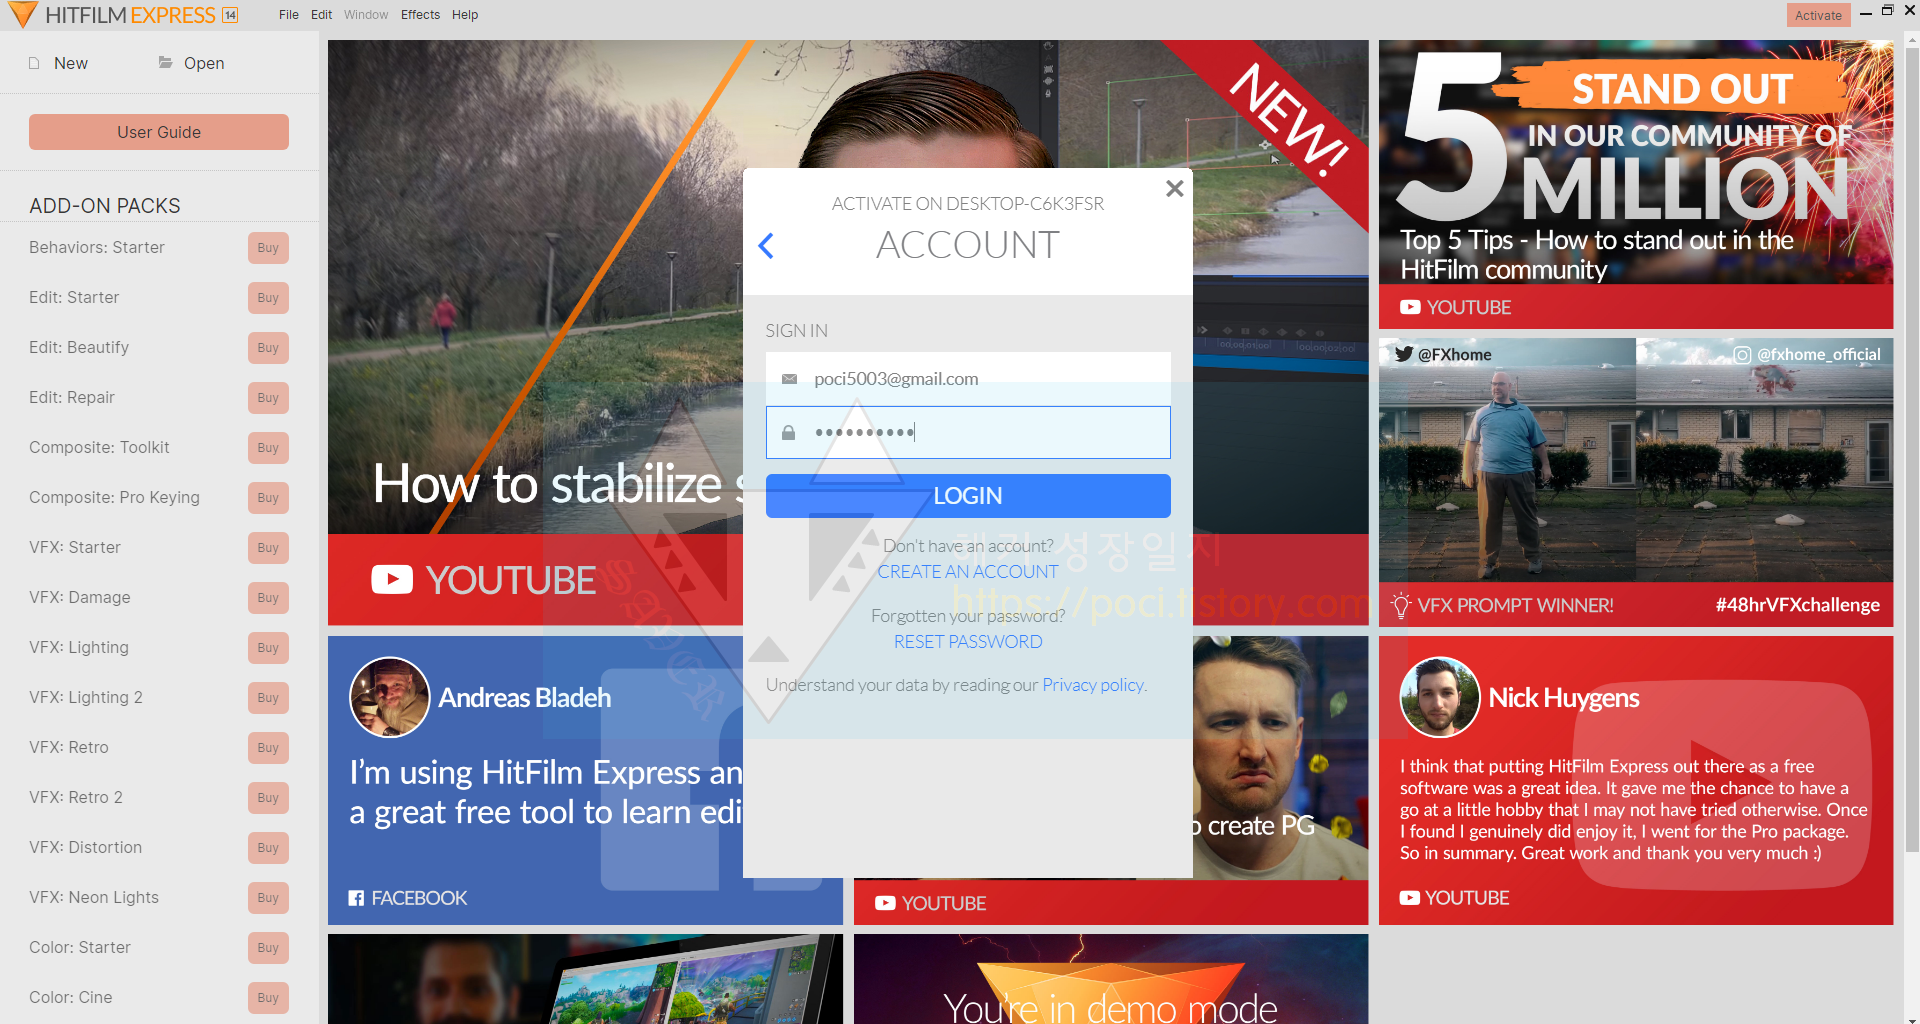Click the lightbulb icon beside VFX PROMPT WINNER
Viewport: 1920px width, 1024px height.
[x=1401, y=605]
